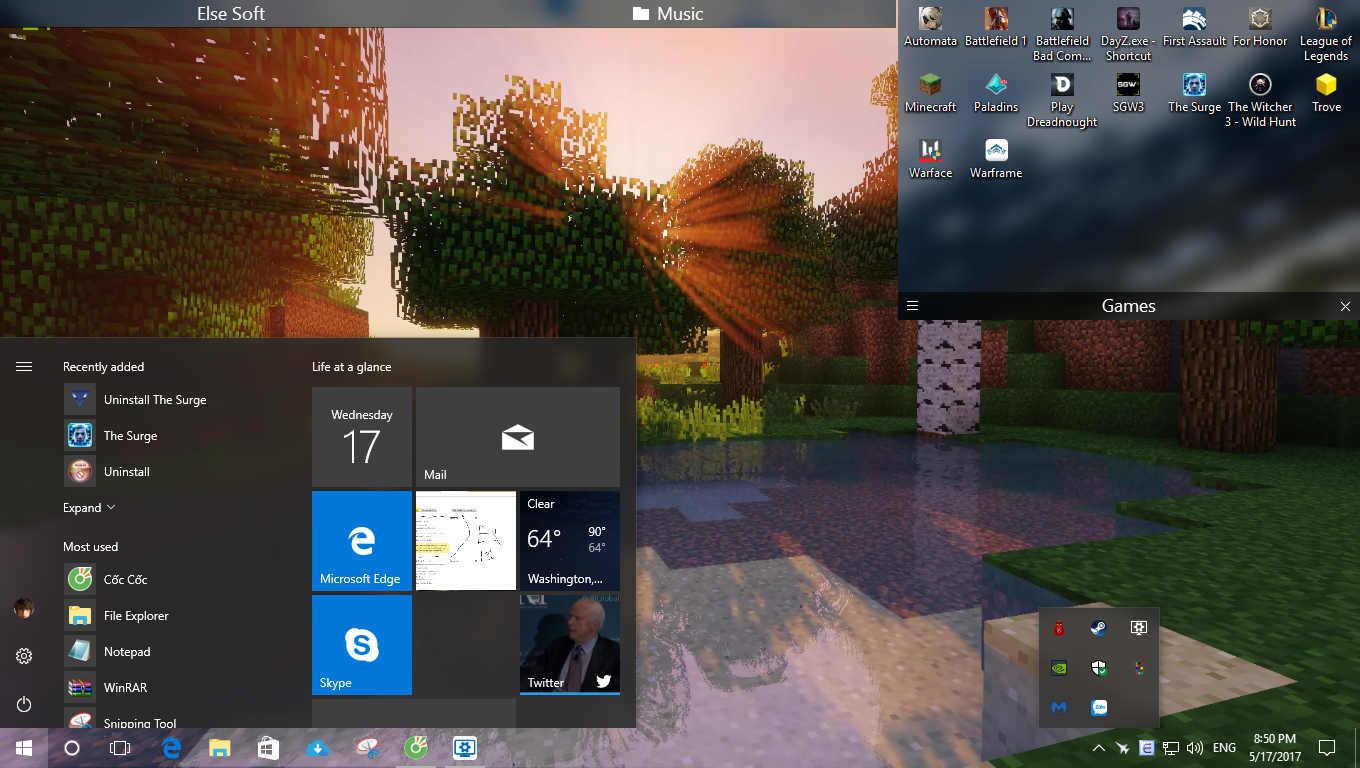Screen dimensions: 1360x768
Task: Open the Microsoft Edge tile
Action: (362, 541)
